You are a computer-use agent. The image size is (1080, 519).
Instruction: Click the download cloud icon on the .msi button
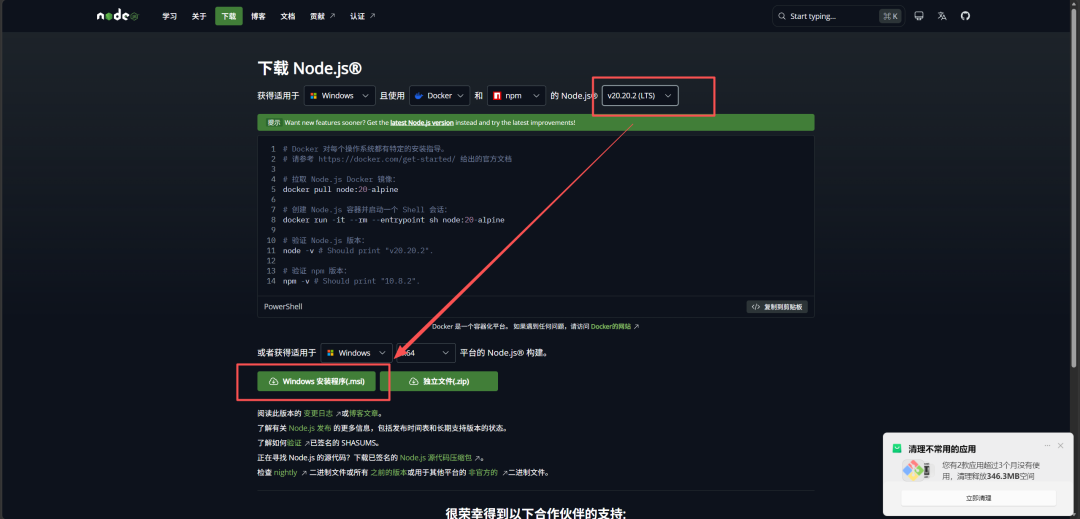coord(273,381)
